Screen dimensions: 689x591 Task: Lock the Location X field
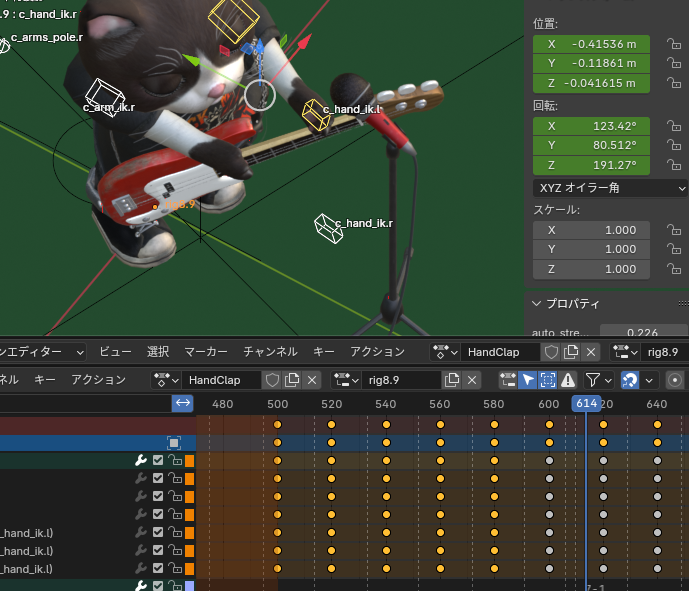674,44
